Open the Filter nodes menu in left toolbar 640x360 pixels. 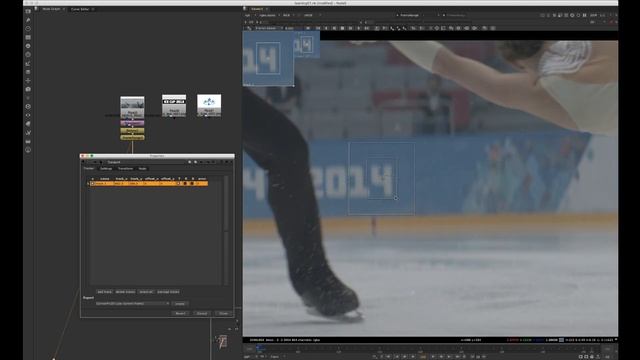[28, 54]
